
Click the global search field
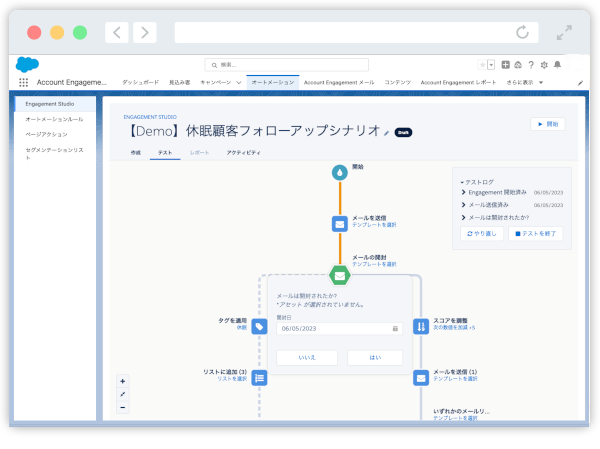coord(287,65)
